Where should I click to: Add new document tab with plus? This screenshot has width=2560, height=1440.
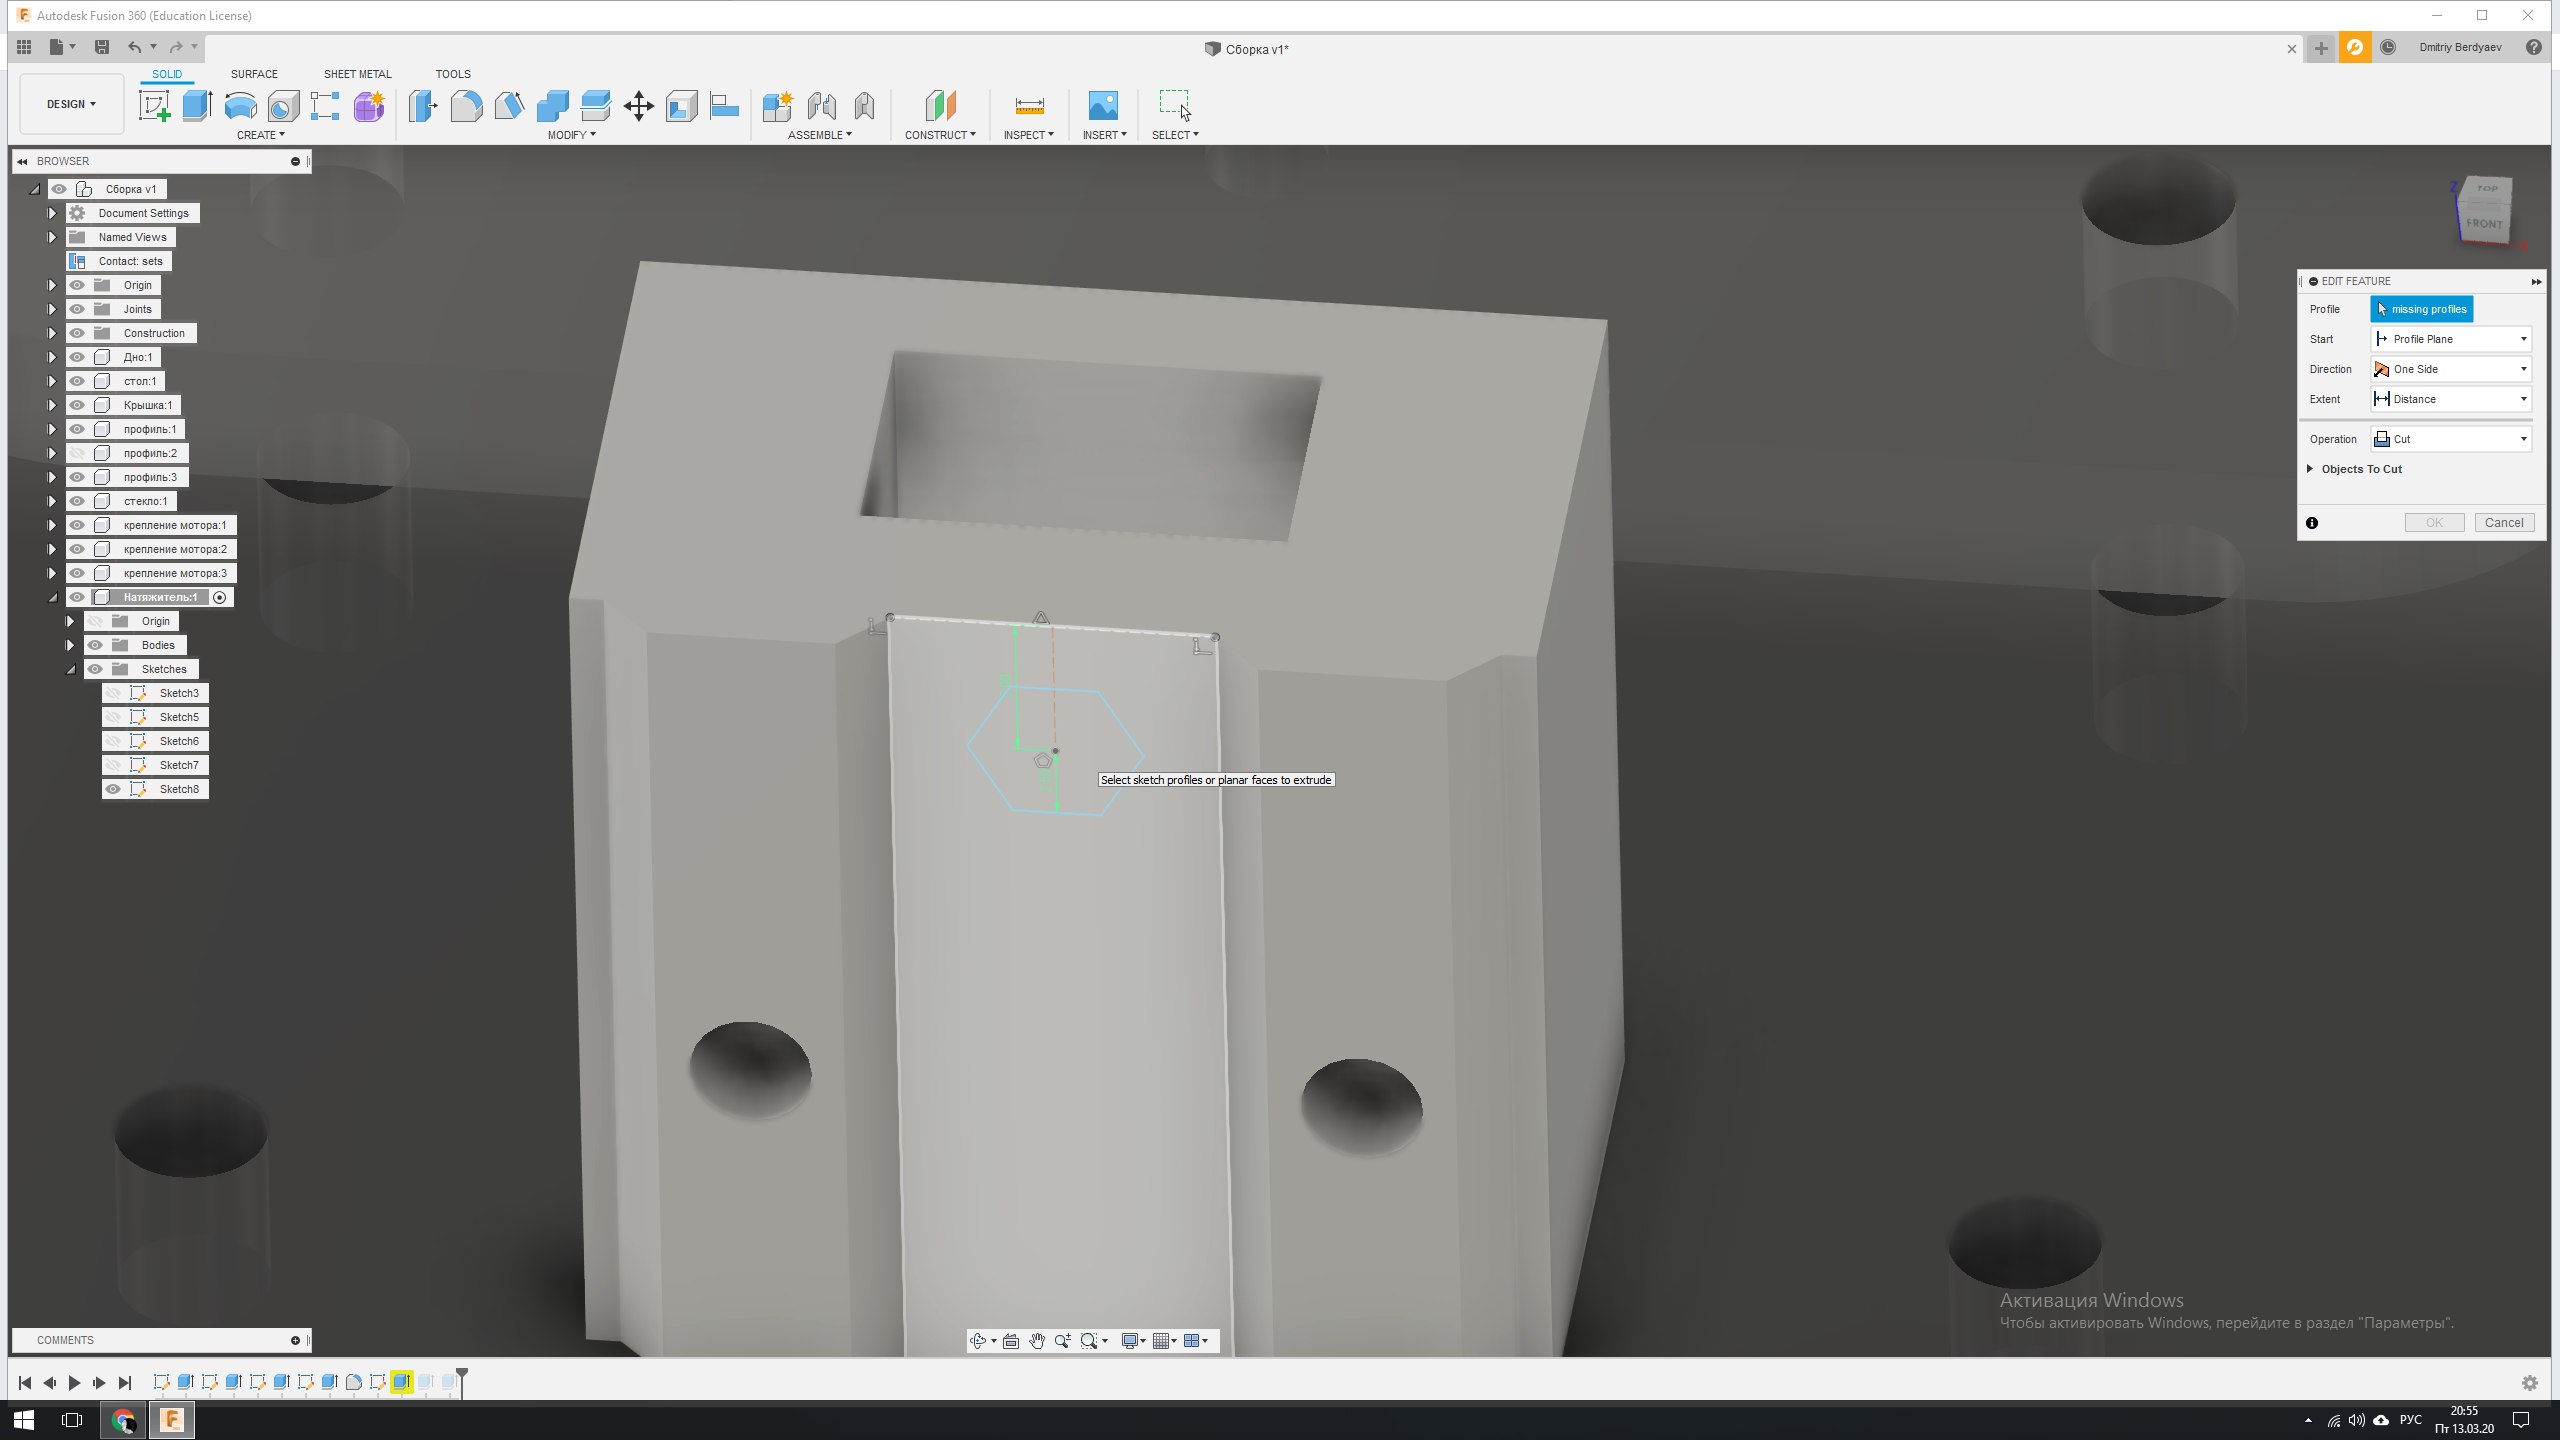pos(2321,48)
